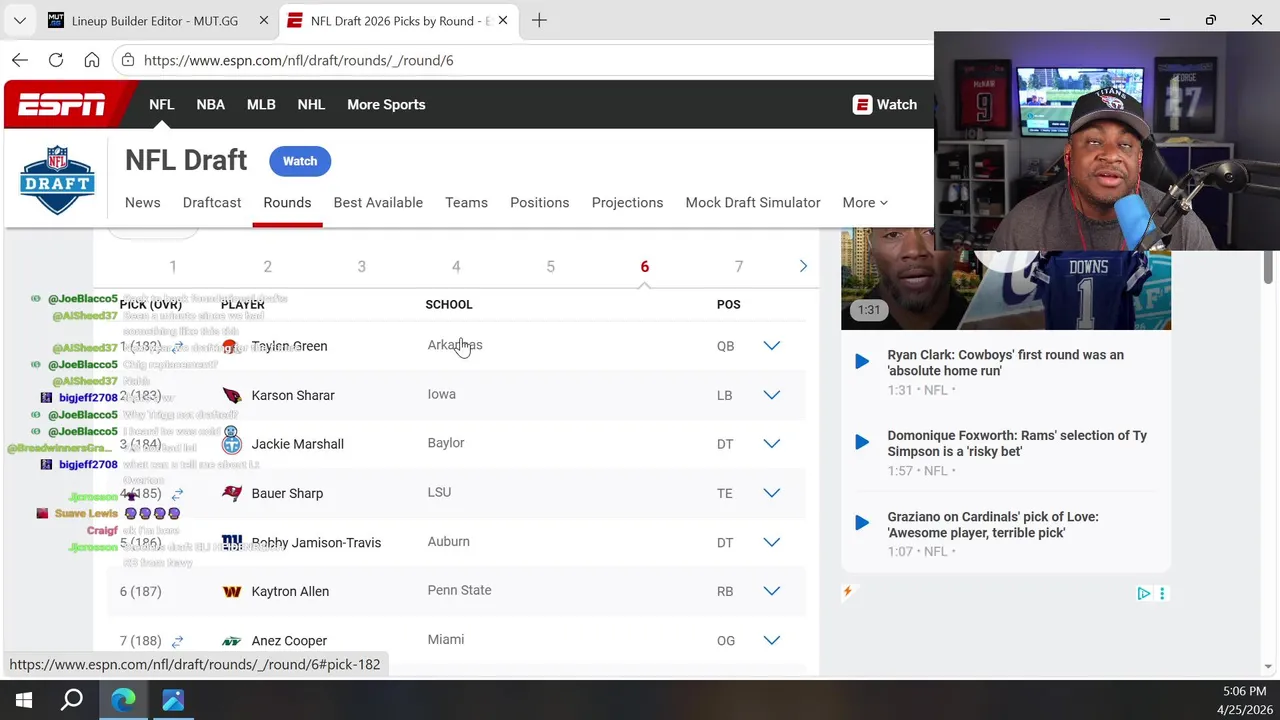Click the NFL Draft shield logo

pos(57,180)
